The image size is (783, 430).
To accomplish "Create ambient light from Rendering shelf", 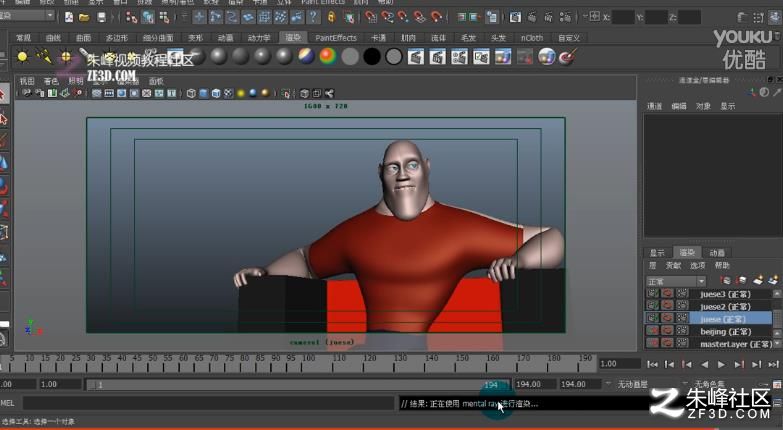I will click(22, 57).
